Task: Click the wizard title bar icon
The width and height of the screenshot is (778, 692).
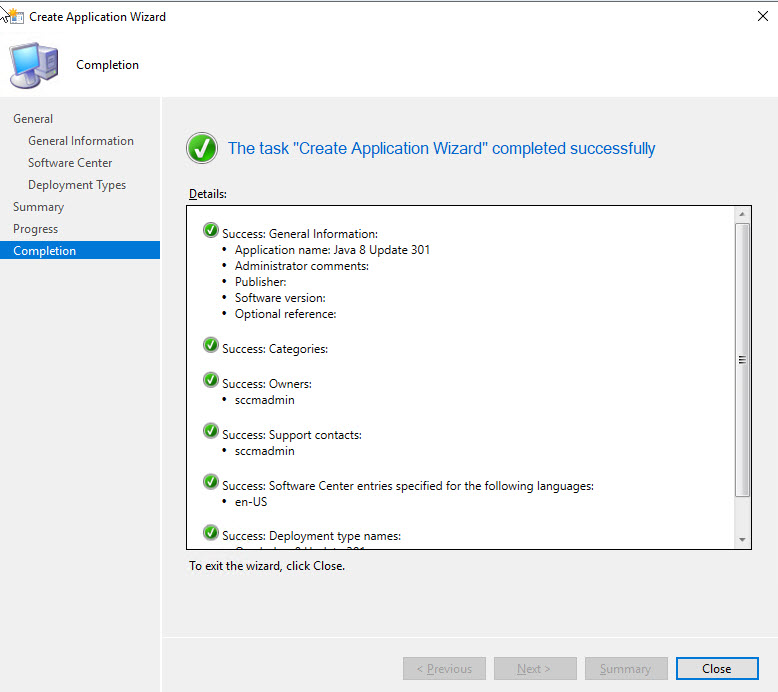Action: (x=13, y=16)
